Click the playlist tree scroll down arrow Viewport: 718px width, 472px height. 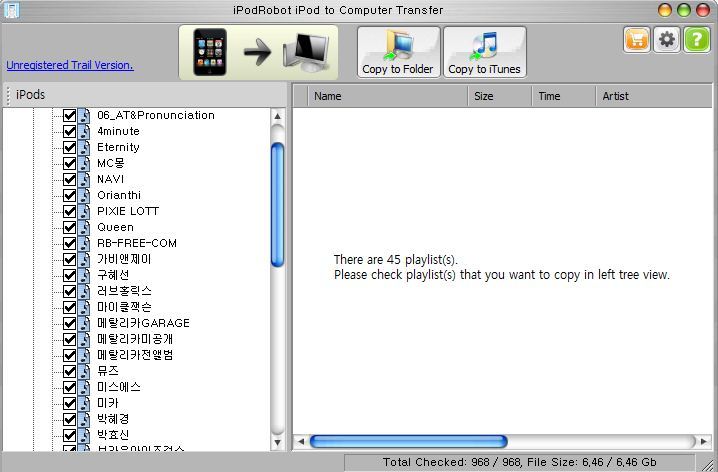(277, 443)
